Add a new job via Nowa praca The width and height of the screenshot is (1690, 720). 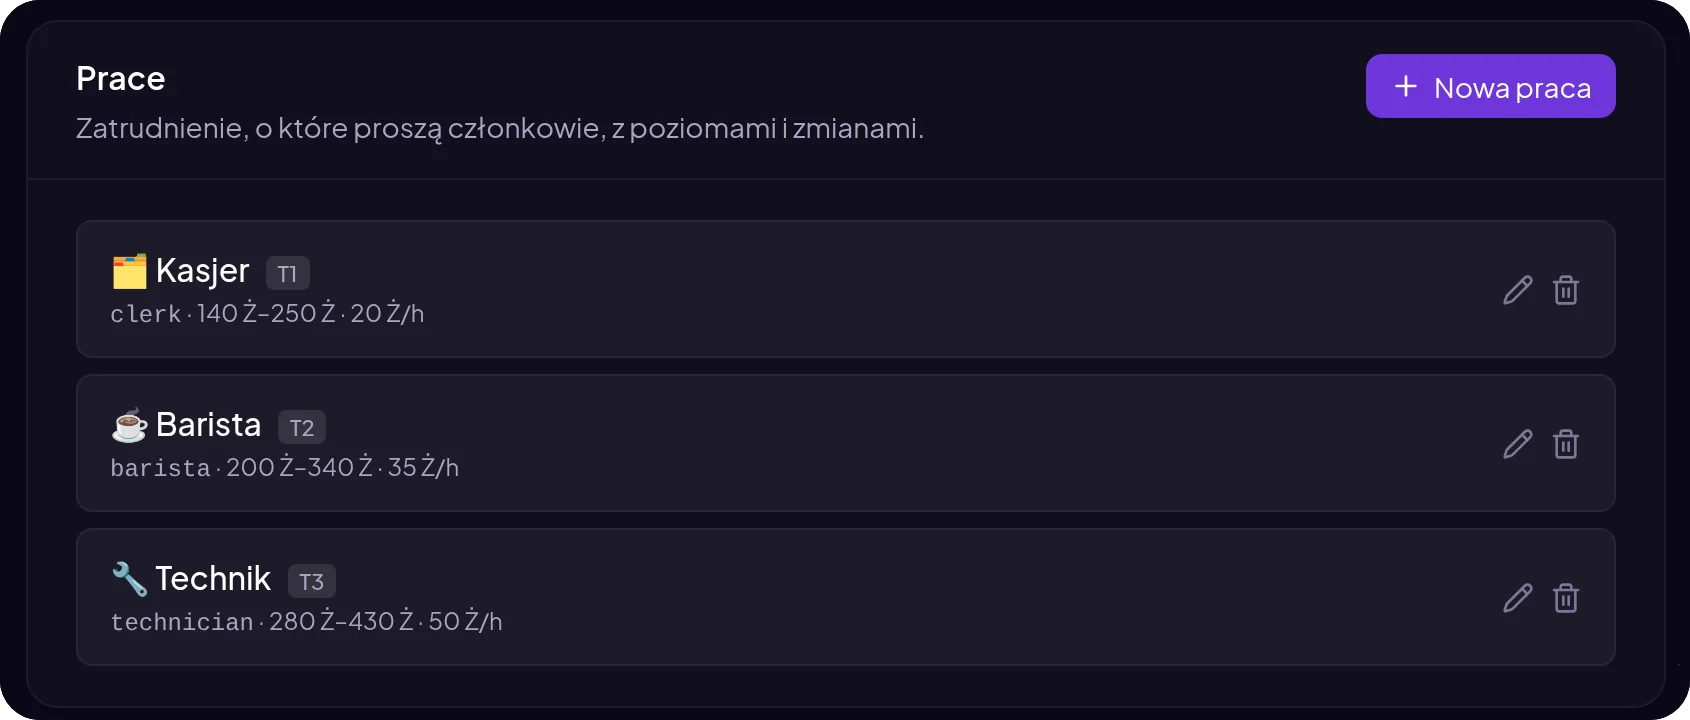pos(1490,86)
